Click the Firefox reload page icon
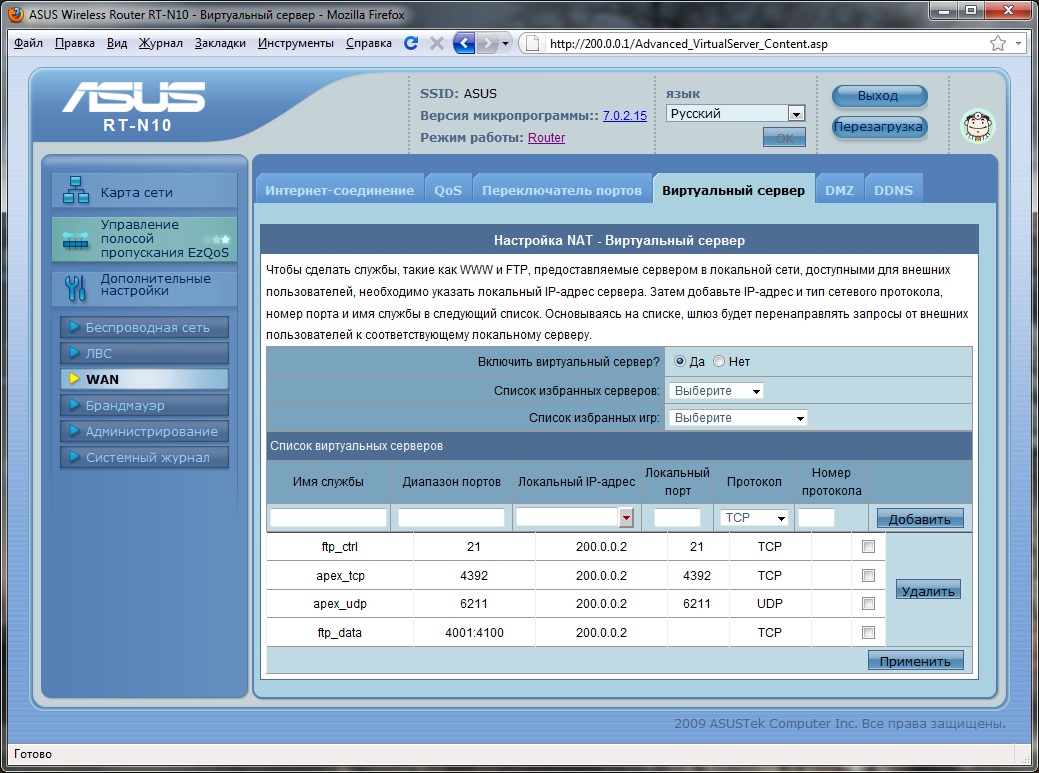 (411, 44)
